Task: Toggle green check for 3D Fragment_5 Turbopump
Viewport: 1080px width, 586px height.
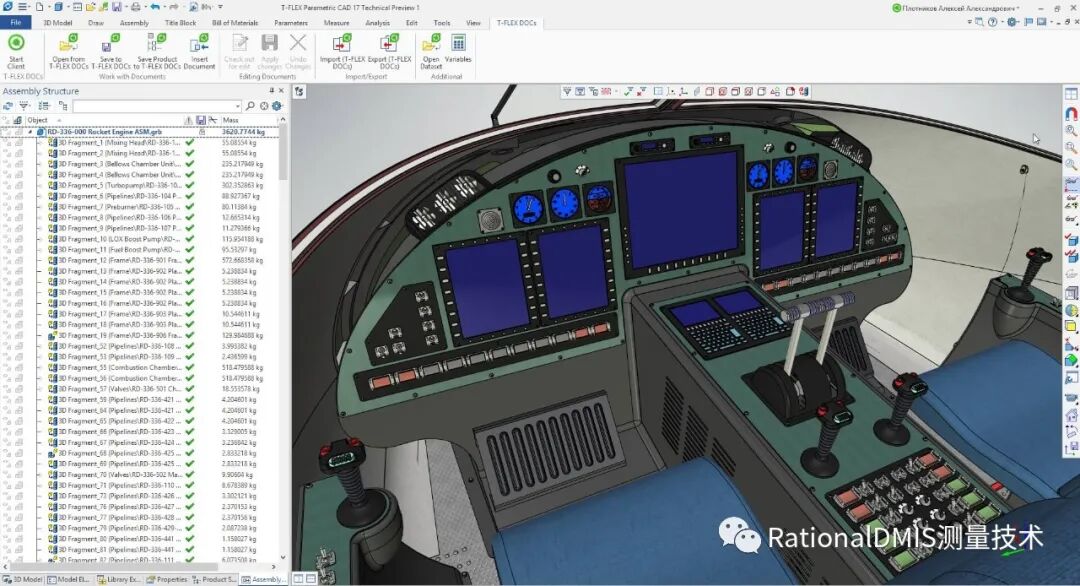Action: coord(189,185)
